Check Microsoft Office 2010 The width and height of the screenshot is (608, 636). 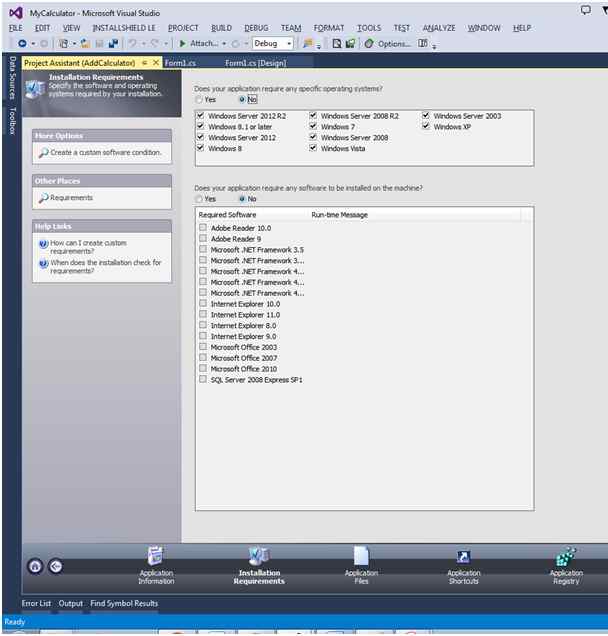203,368
